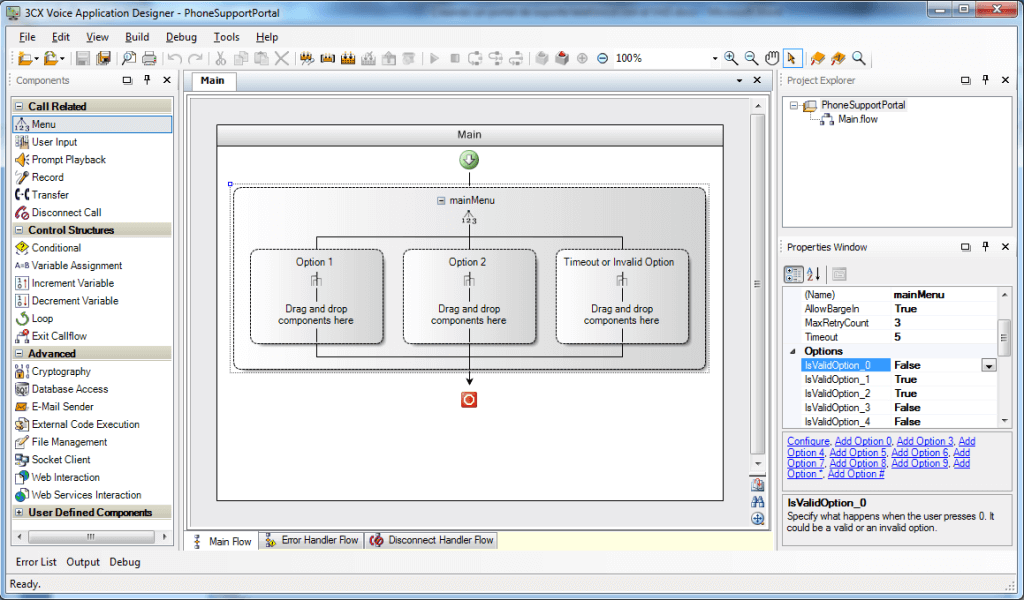Toggle pin on the Project Explorer panel
Screen dimensions: 1024x600
(x=985, y=80)
